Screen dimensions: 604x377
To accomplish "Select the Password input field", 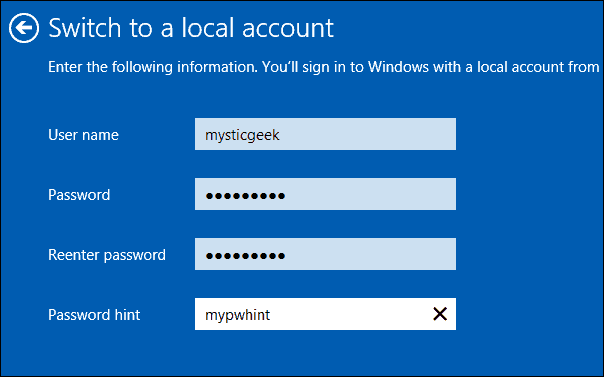I will pyautogui.click(x=325, y=194).
